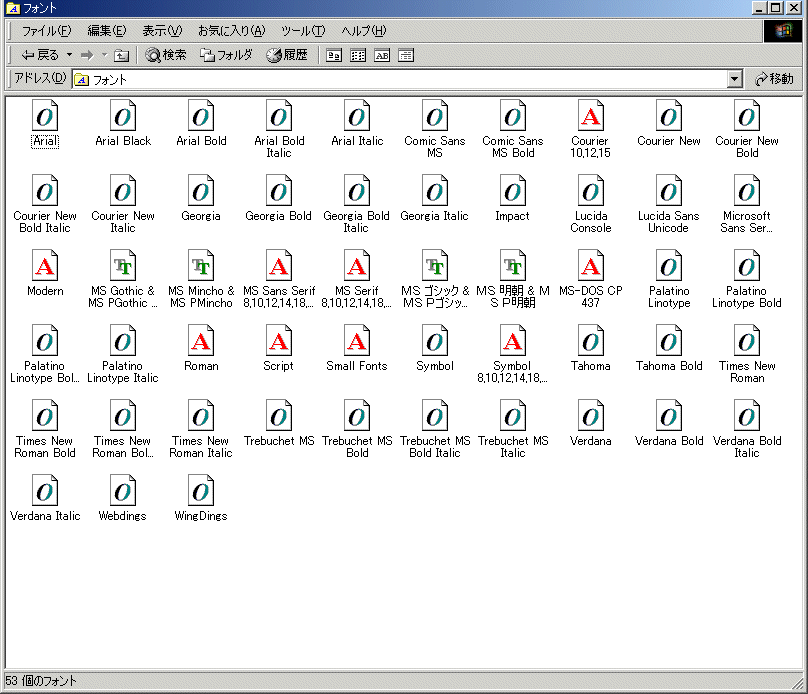Click the Trebuchet MS Bold Italic label
The image size is (808, 694).
[435, 447]
